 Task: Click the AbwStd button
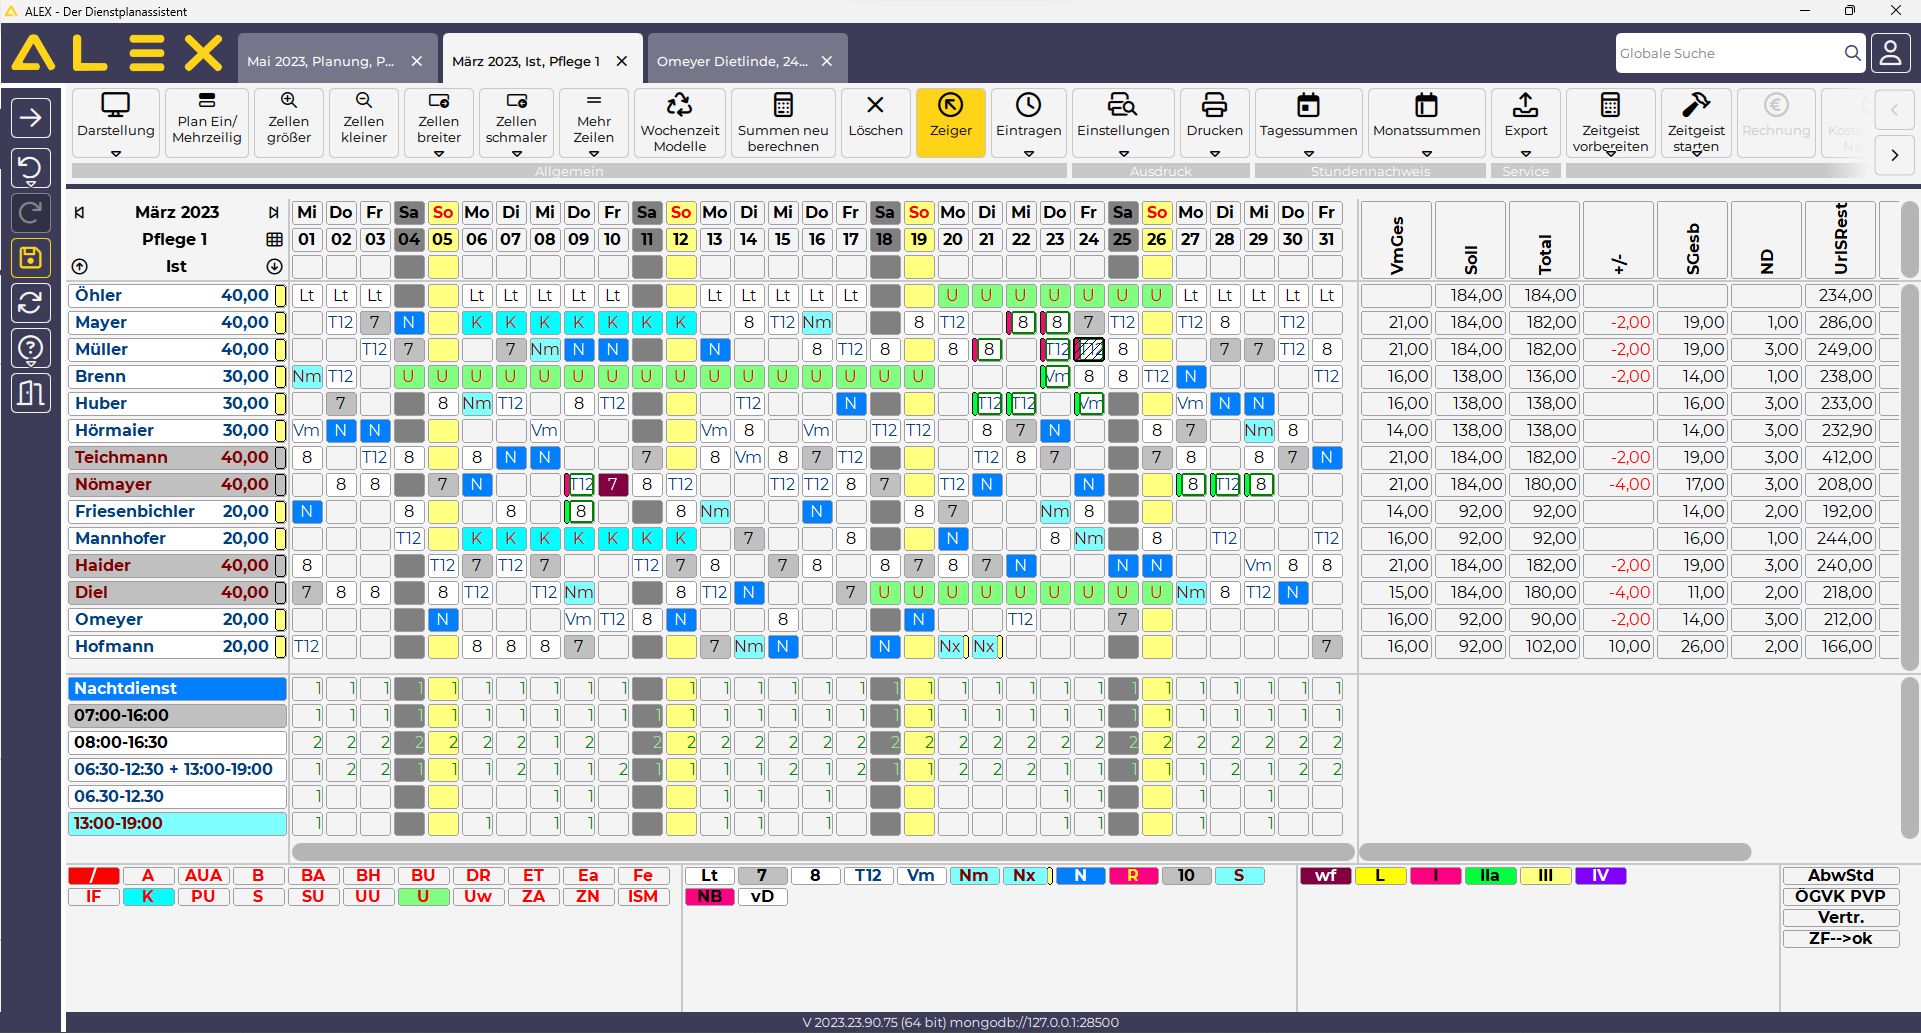coord(1840,876)
